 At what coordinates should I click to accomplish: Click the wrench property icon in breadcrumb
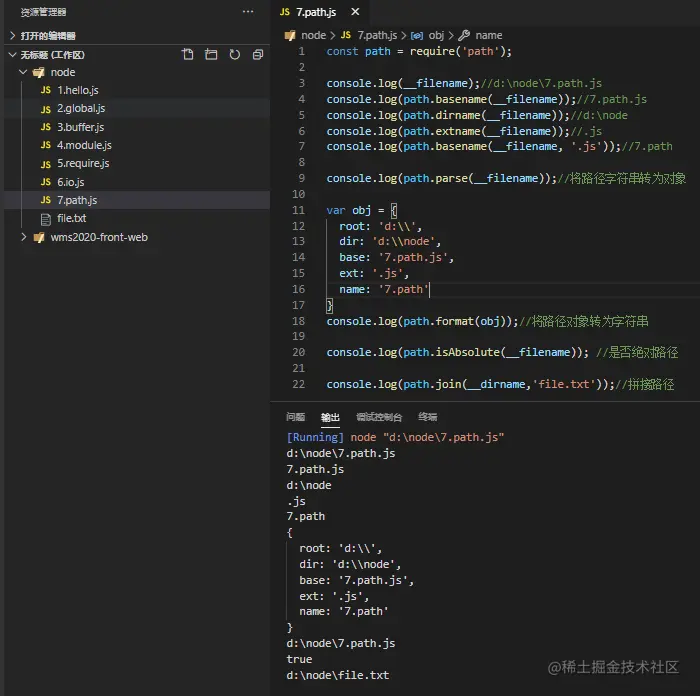pos(464,35)
